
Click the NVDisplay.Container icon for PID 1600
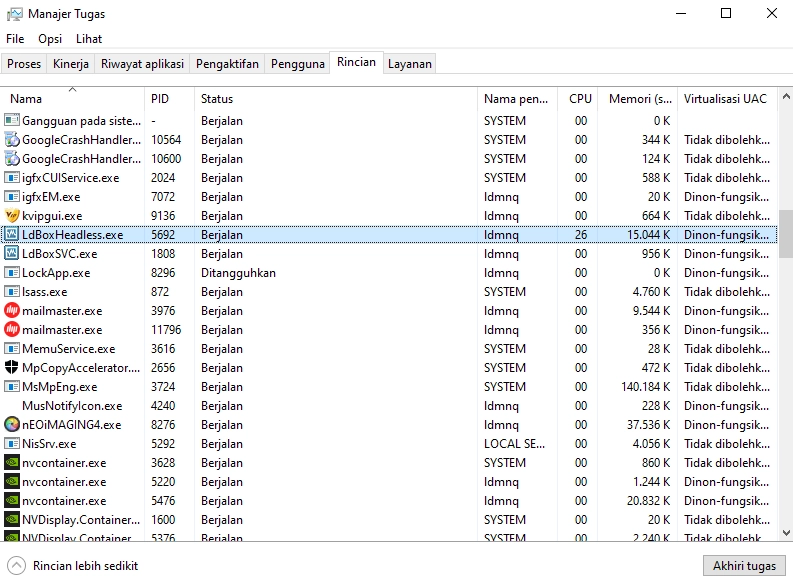click(12, 520)
